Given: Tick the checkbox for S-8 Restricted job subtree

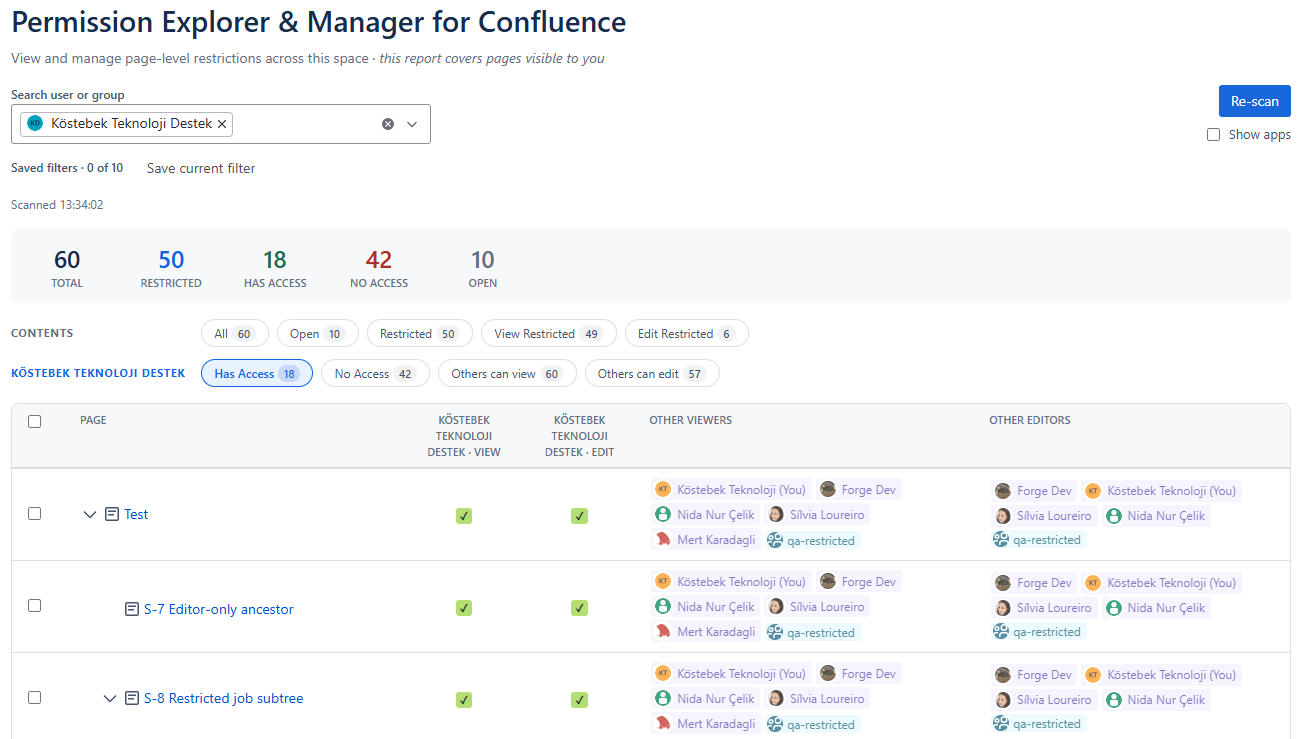Looking at the screenshot, I should tap(35, 697).
